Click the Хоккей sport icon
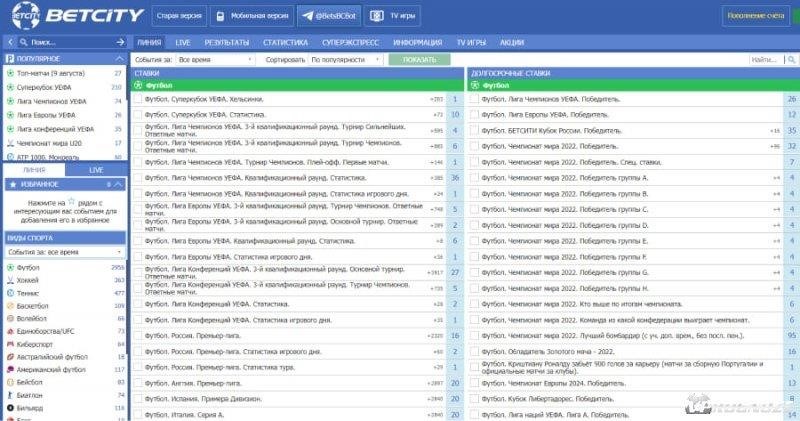The image size is (800, 421). click(x=10, y=280)
